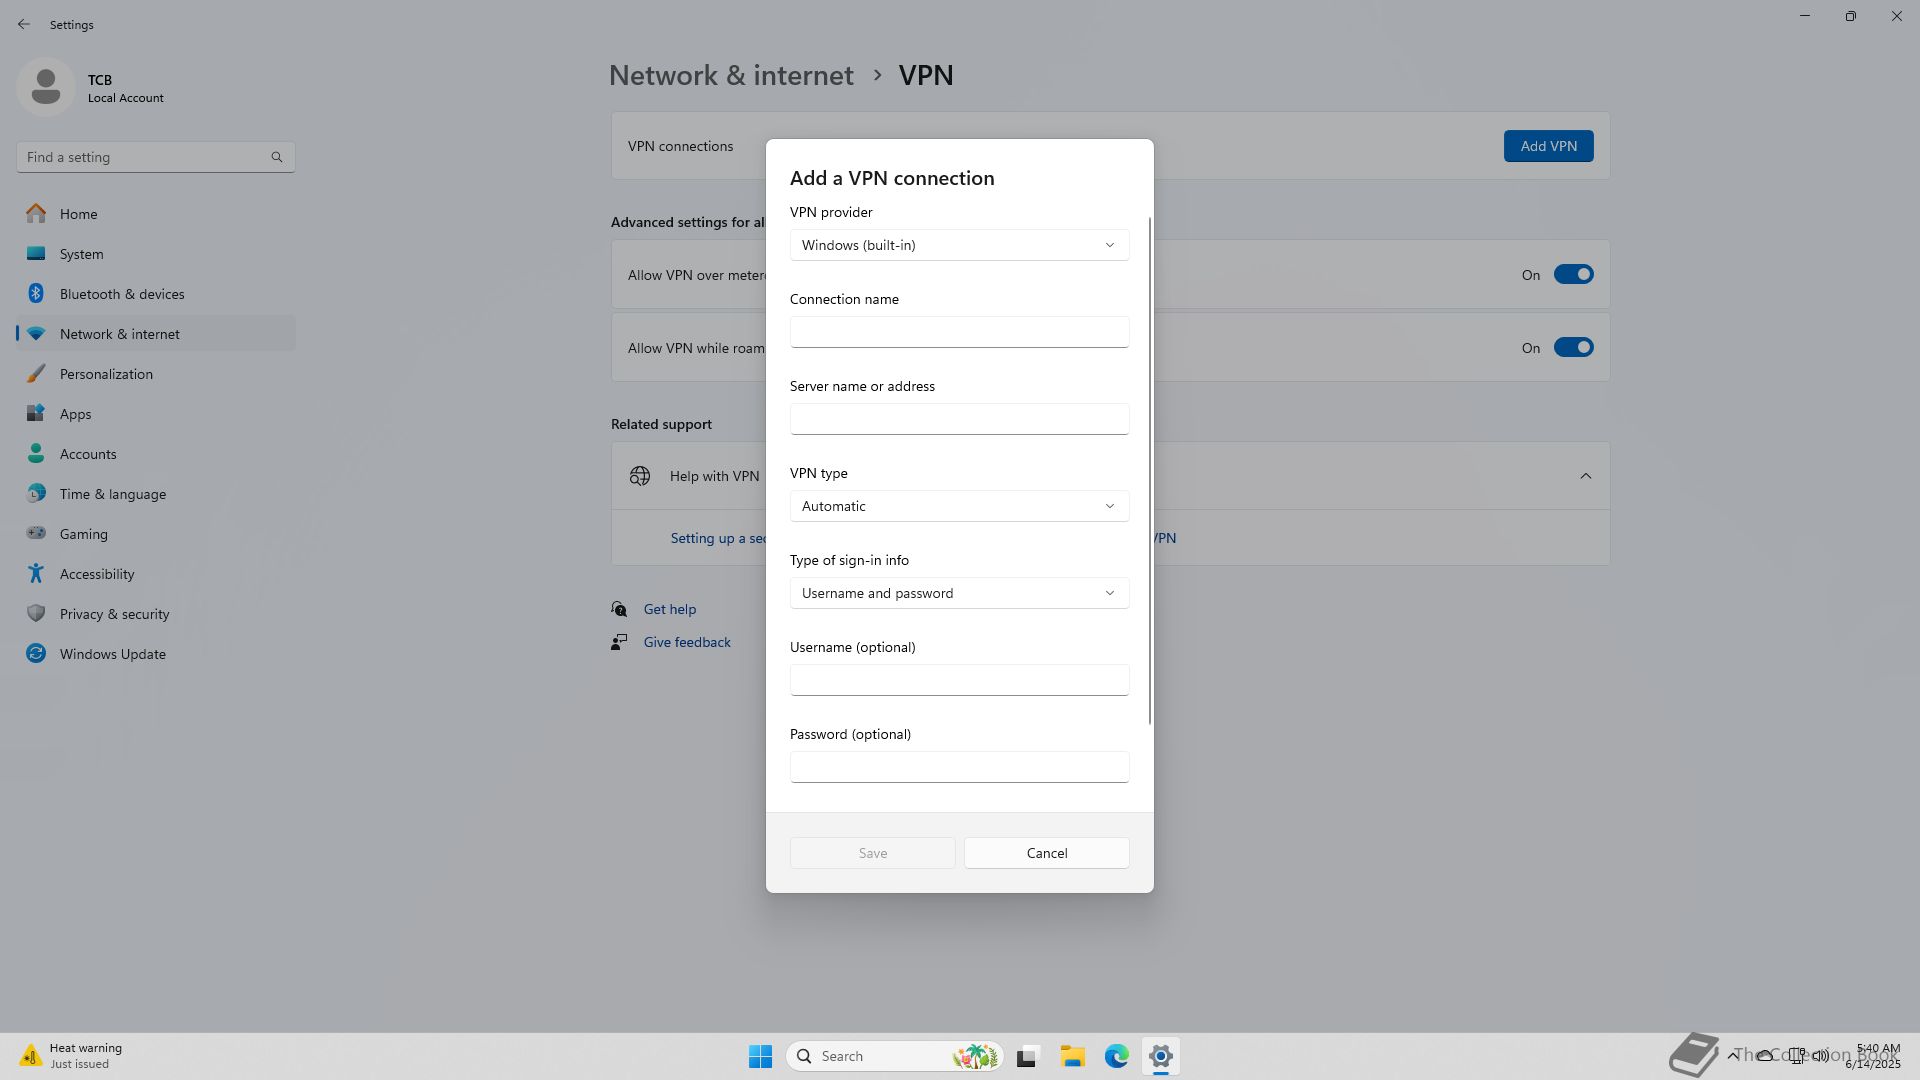Viewport: 1920px width, 1080px height.
Task: Toggle Allow VPN while roaming switch
Action: click(1572, 348)
